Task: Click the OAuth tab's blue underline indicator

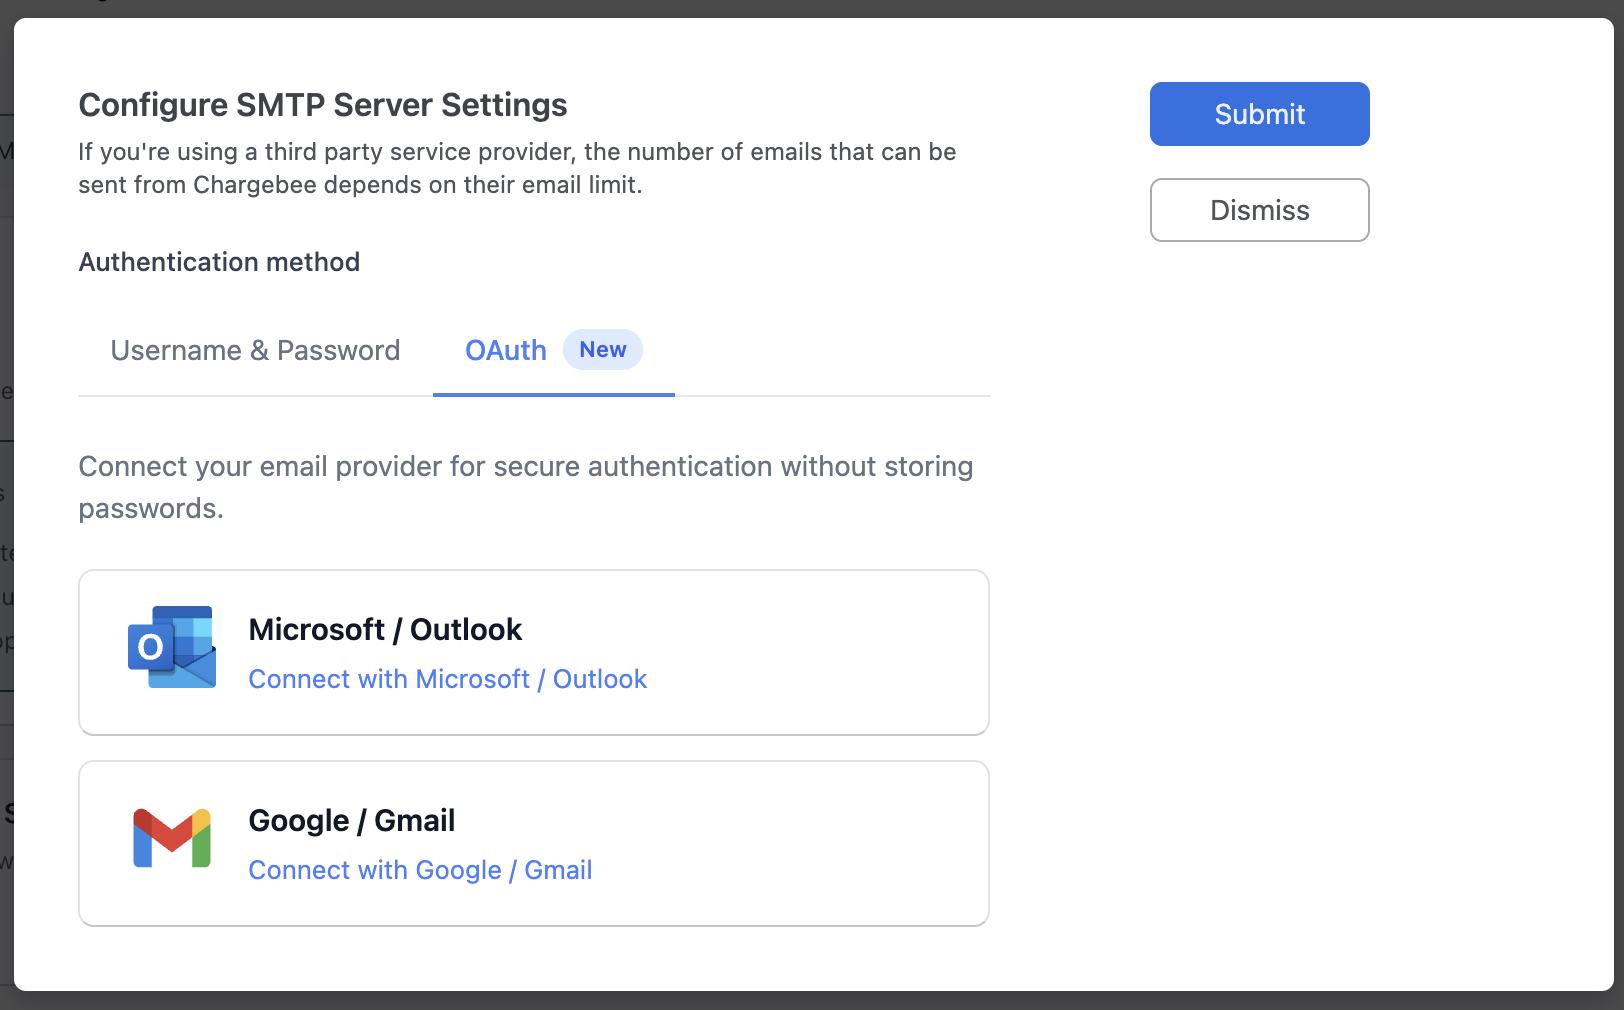Action: tap(553, 396)
